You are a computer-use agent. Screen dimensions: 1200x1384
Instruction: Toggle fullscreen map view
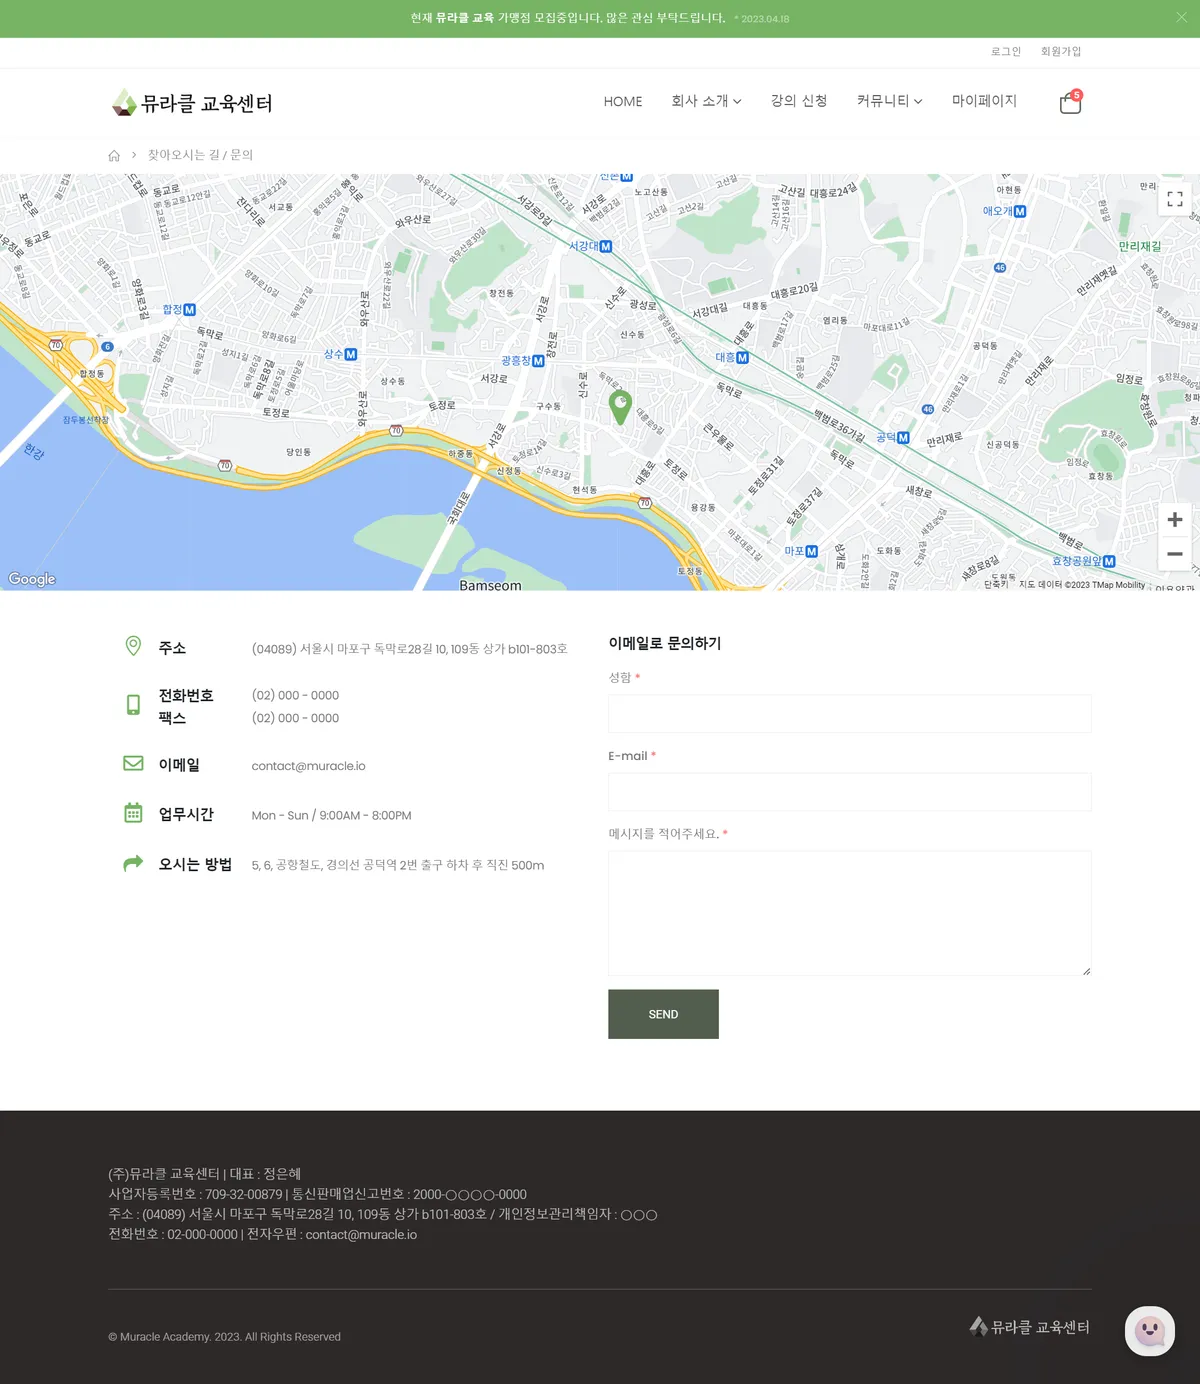(1175, 199)
